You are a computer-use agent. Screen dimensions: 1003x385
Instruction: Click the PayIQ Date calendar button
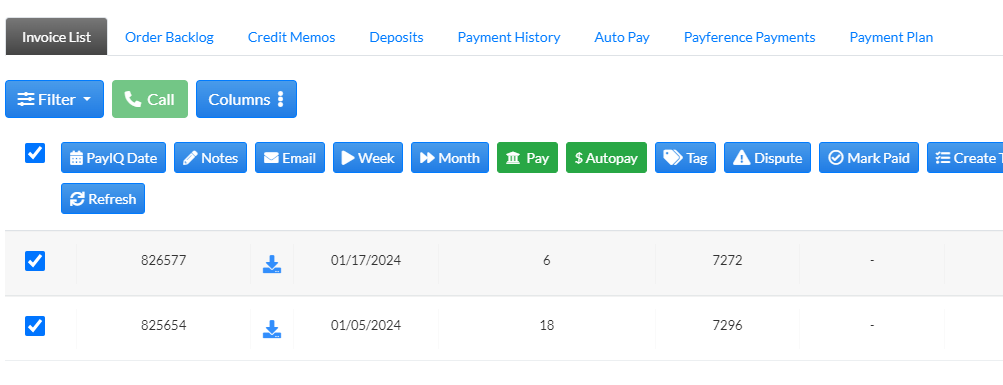click(x=113, y=158)
